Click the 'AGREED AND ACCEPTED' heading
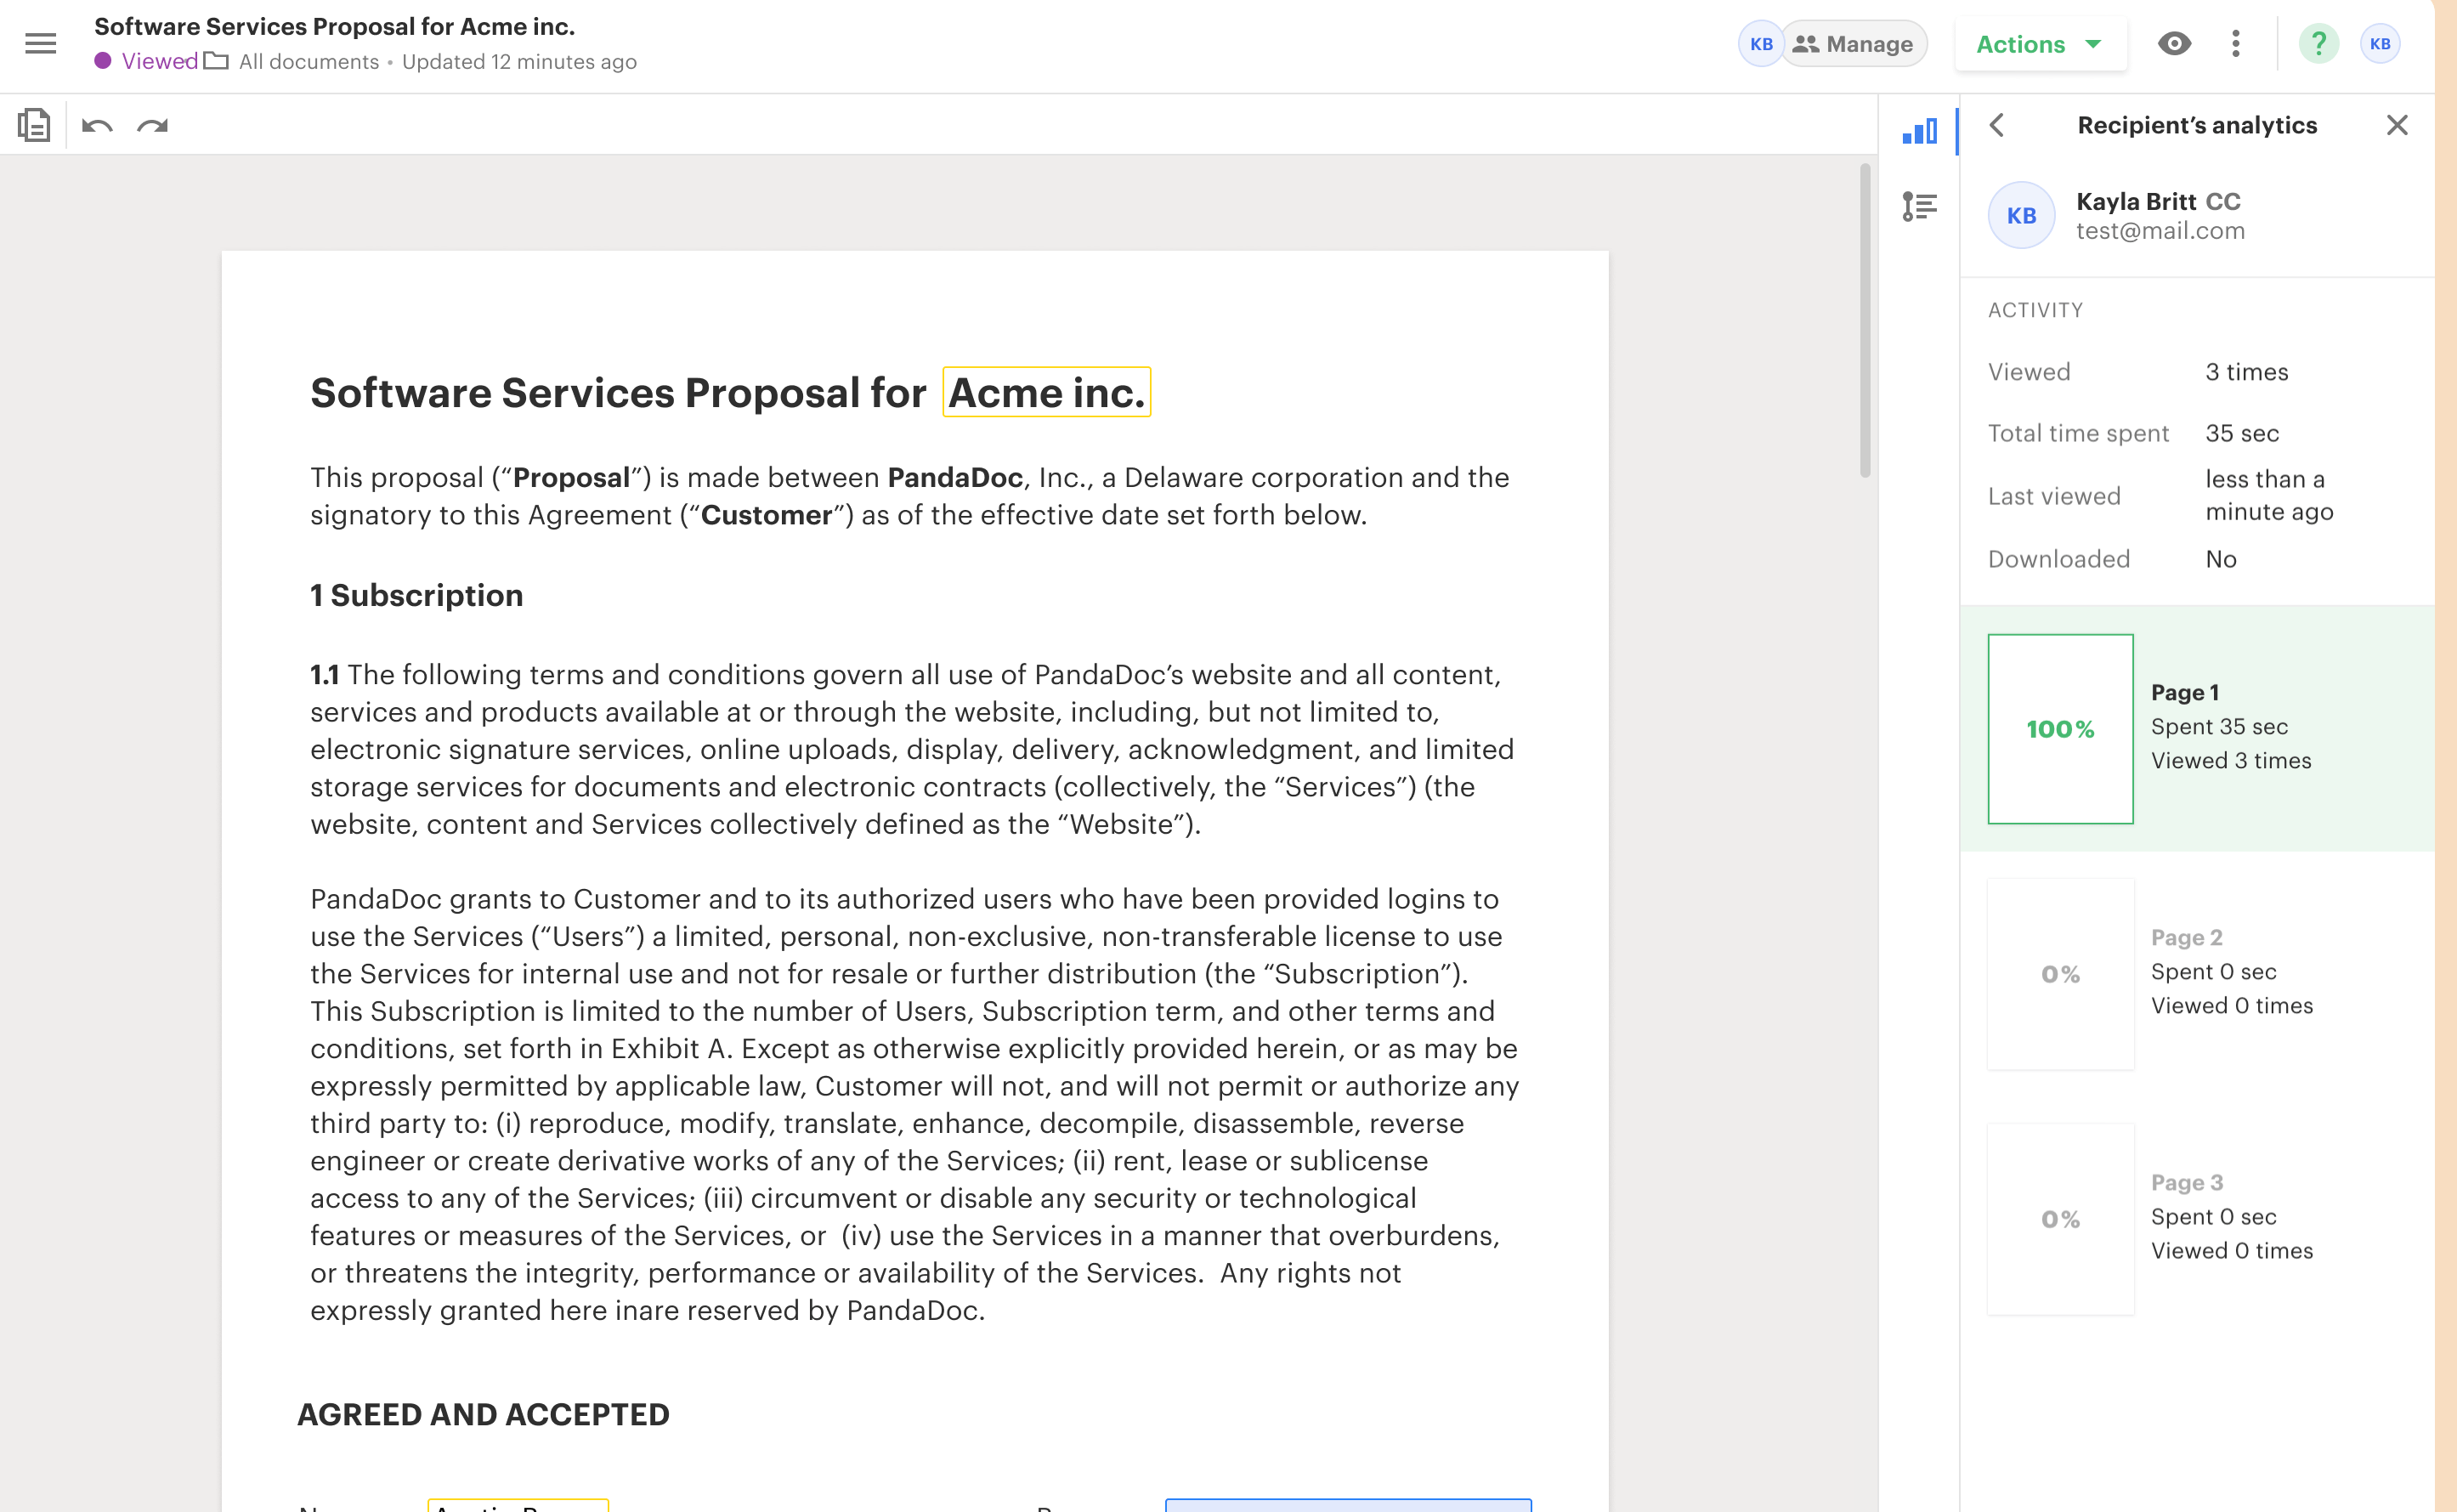The width and height of the screenshot is (2457, 1512). click(x=483, y=1415)
